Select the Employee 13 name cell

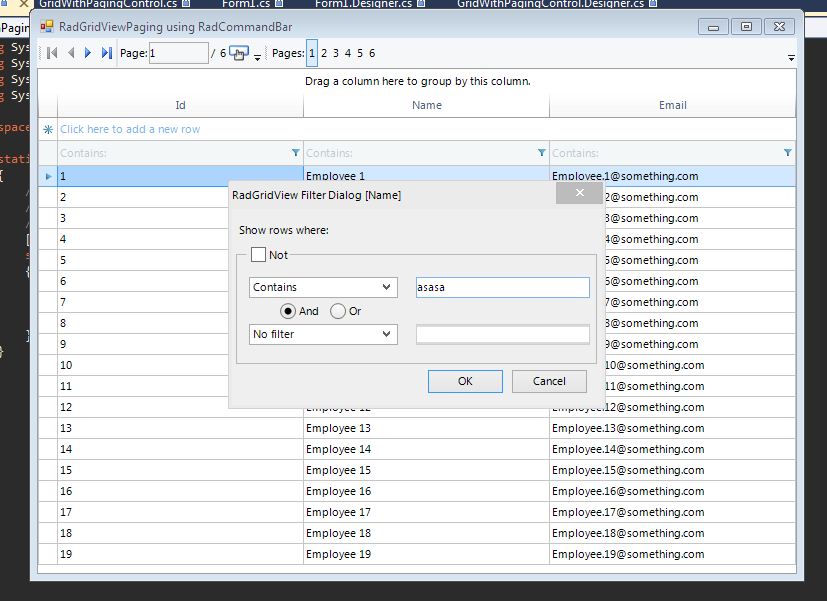point(426,428)
